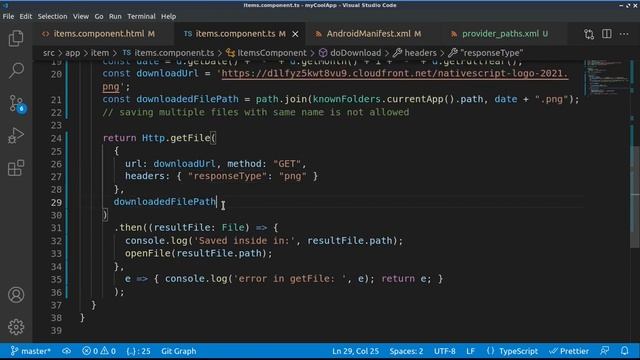This screenshot has width=640, height=360.
Task: Click knownFolders on line 21
Action: (347, 99)
